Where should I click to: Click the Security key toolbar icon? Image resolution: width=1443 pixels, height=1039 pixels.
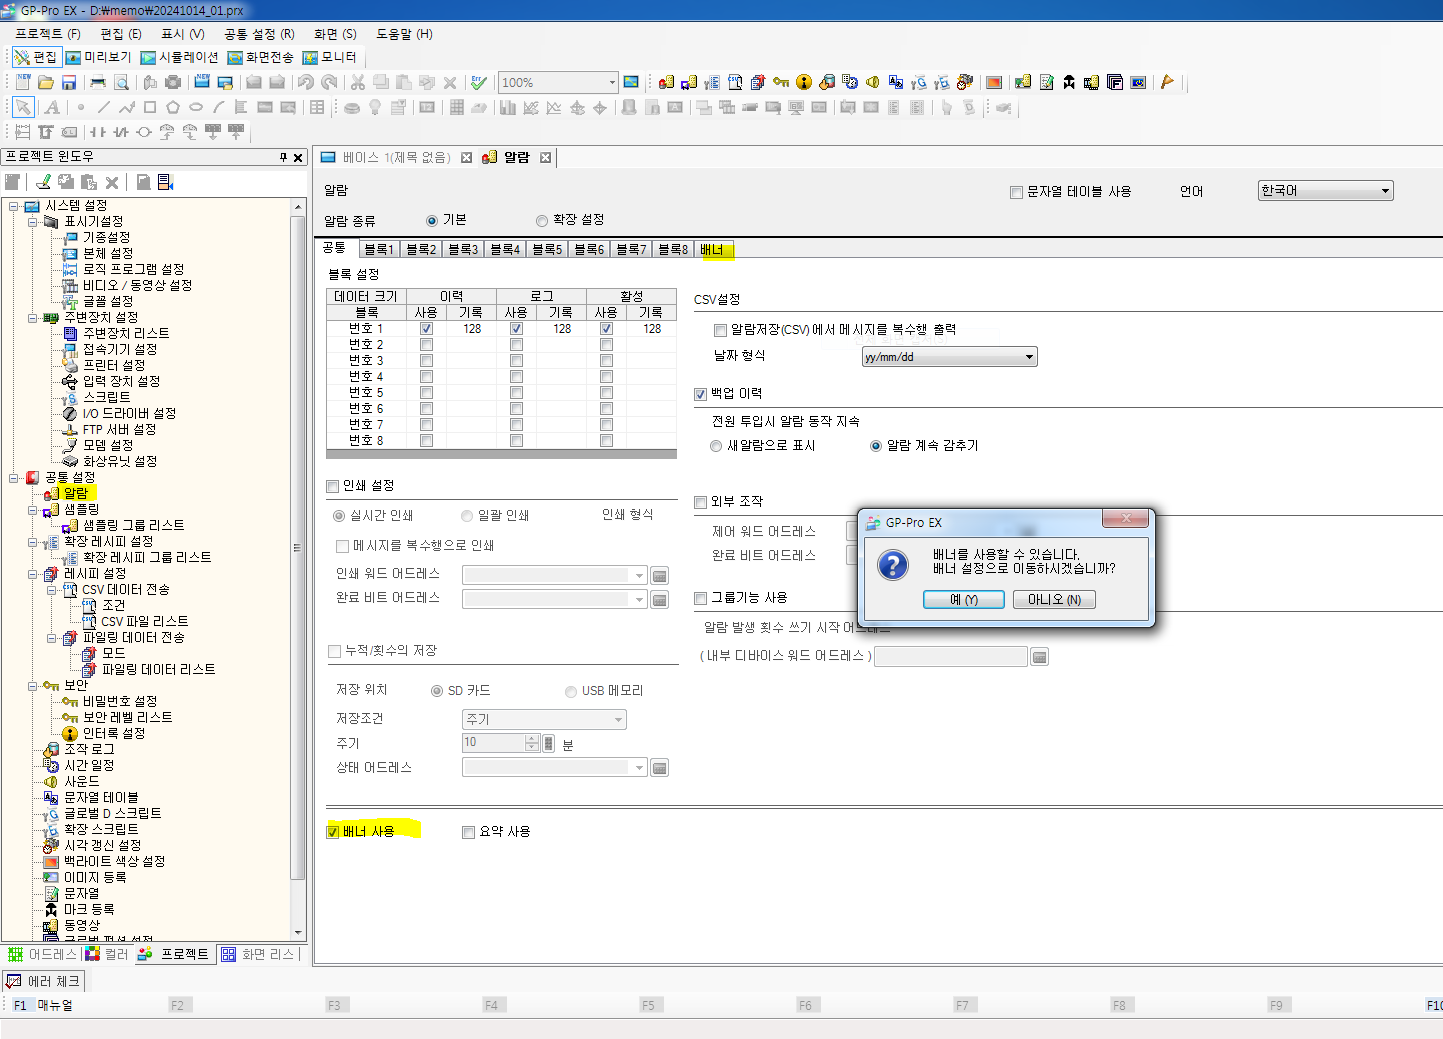click(781, 82)
